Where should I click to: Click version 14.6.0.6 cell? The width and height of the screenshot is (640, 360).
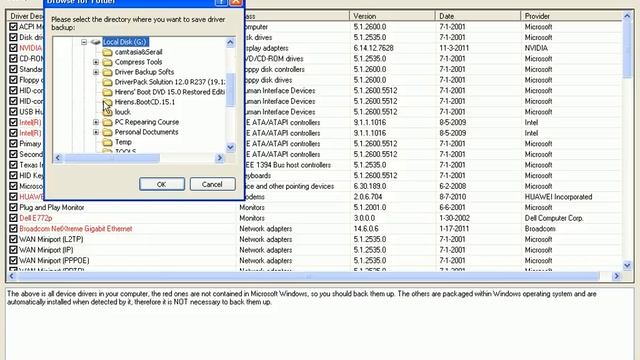tap(366, 229)
